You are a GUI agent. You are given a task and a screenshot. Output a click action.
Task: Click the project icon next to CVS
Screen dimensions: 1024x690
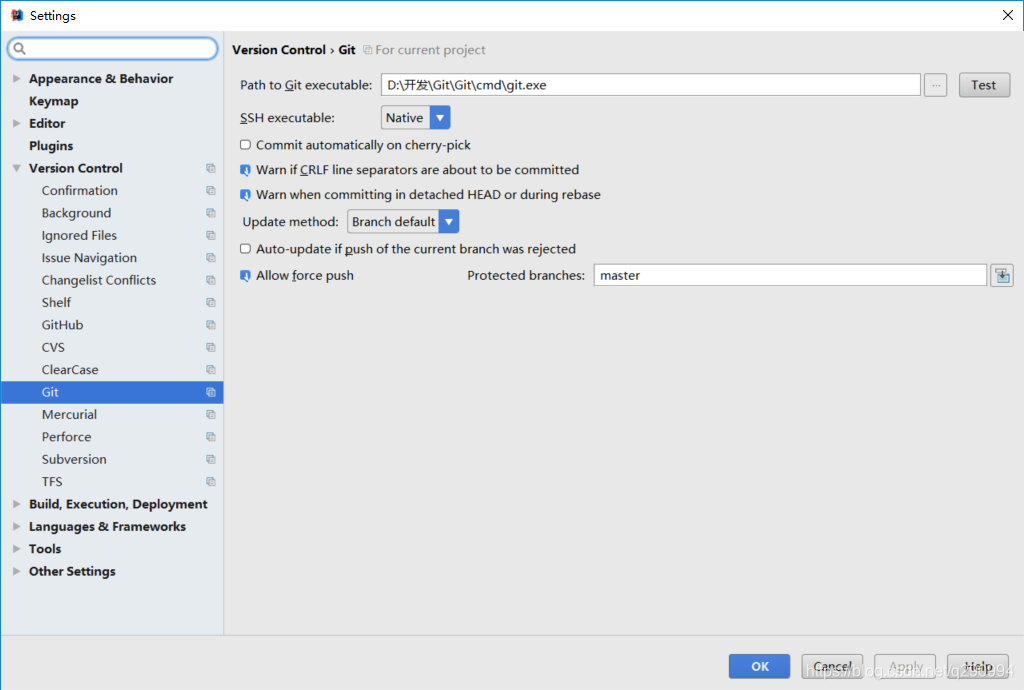210,347
